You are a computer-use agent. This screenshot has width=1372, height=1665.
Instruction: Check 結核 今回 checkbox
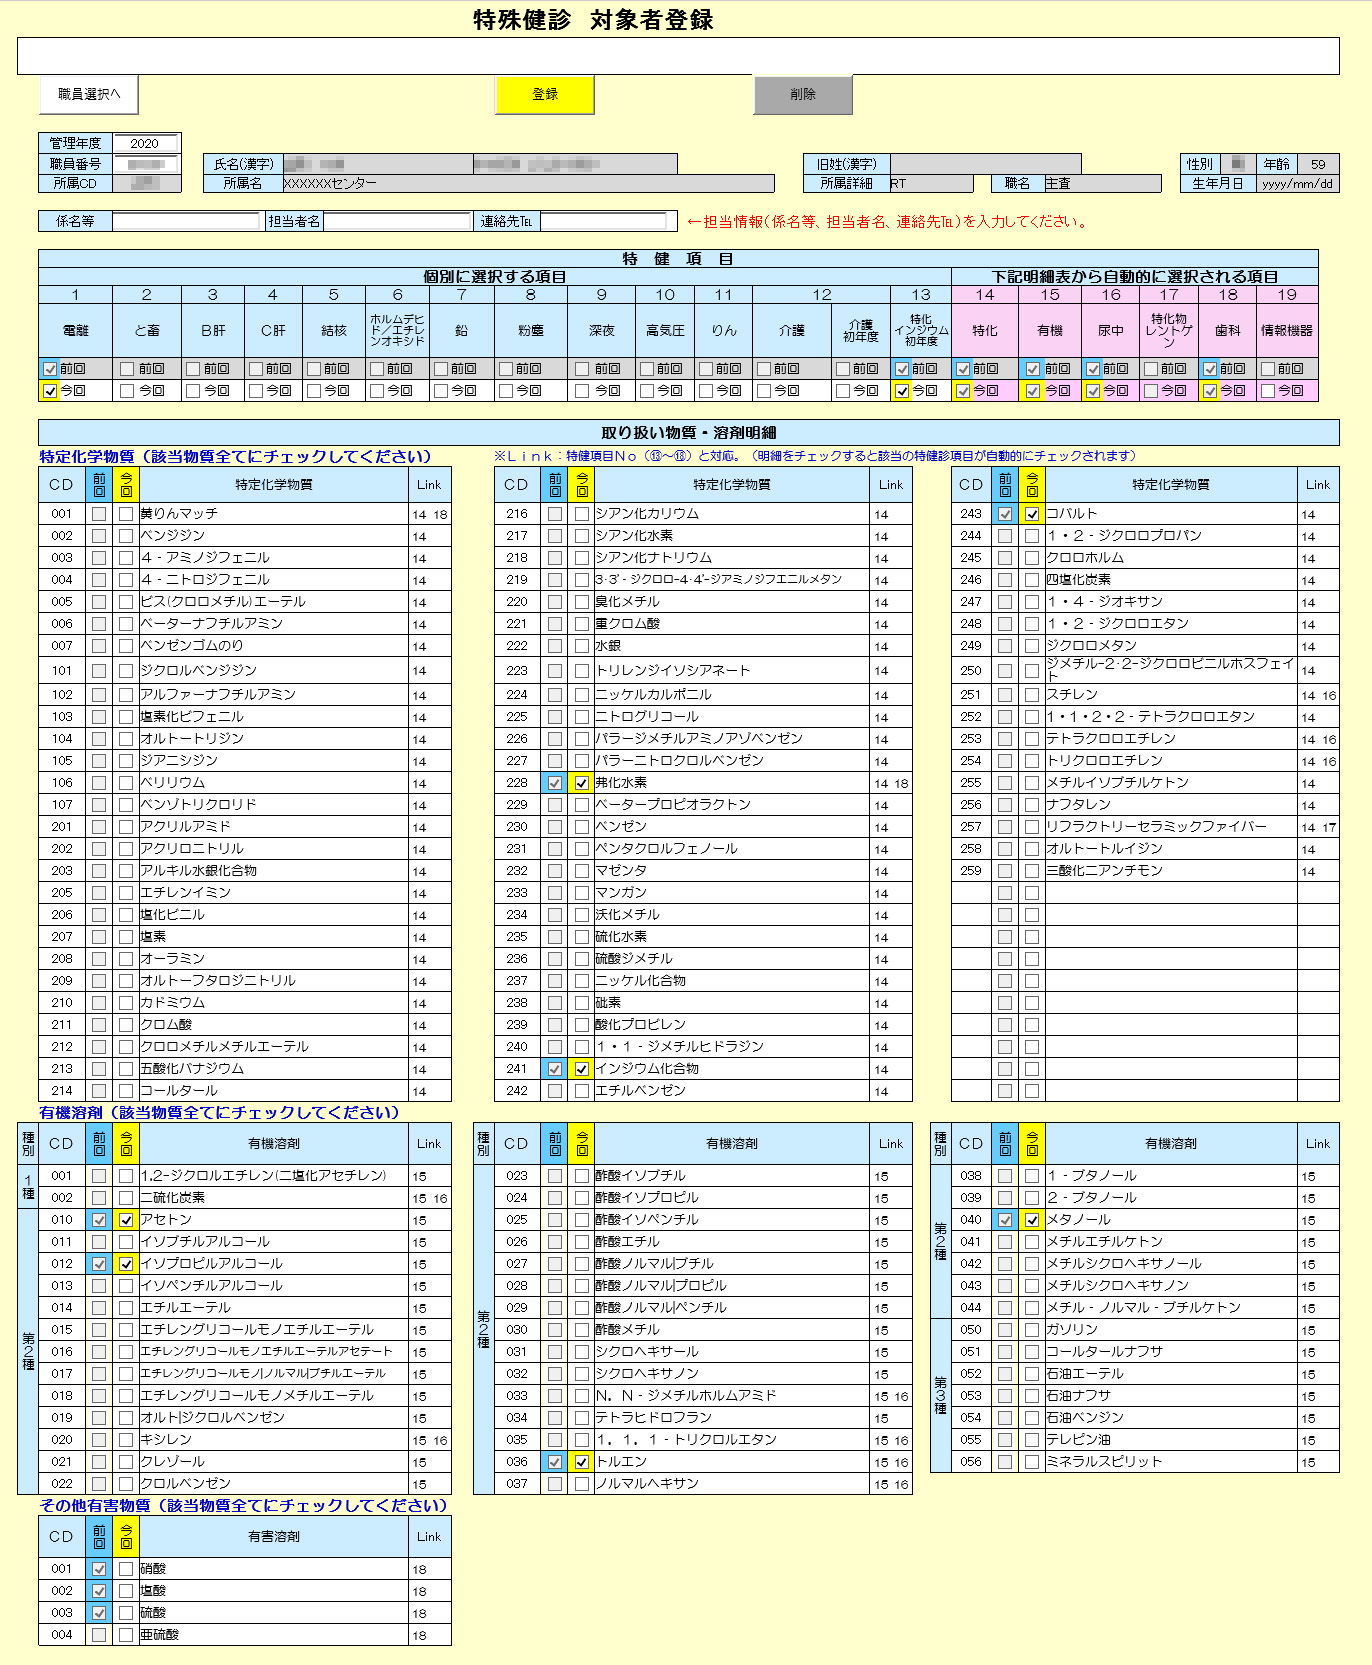point(314,391)
